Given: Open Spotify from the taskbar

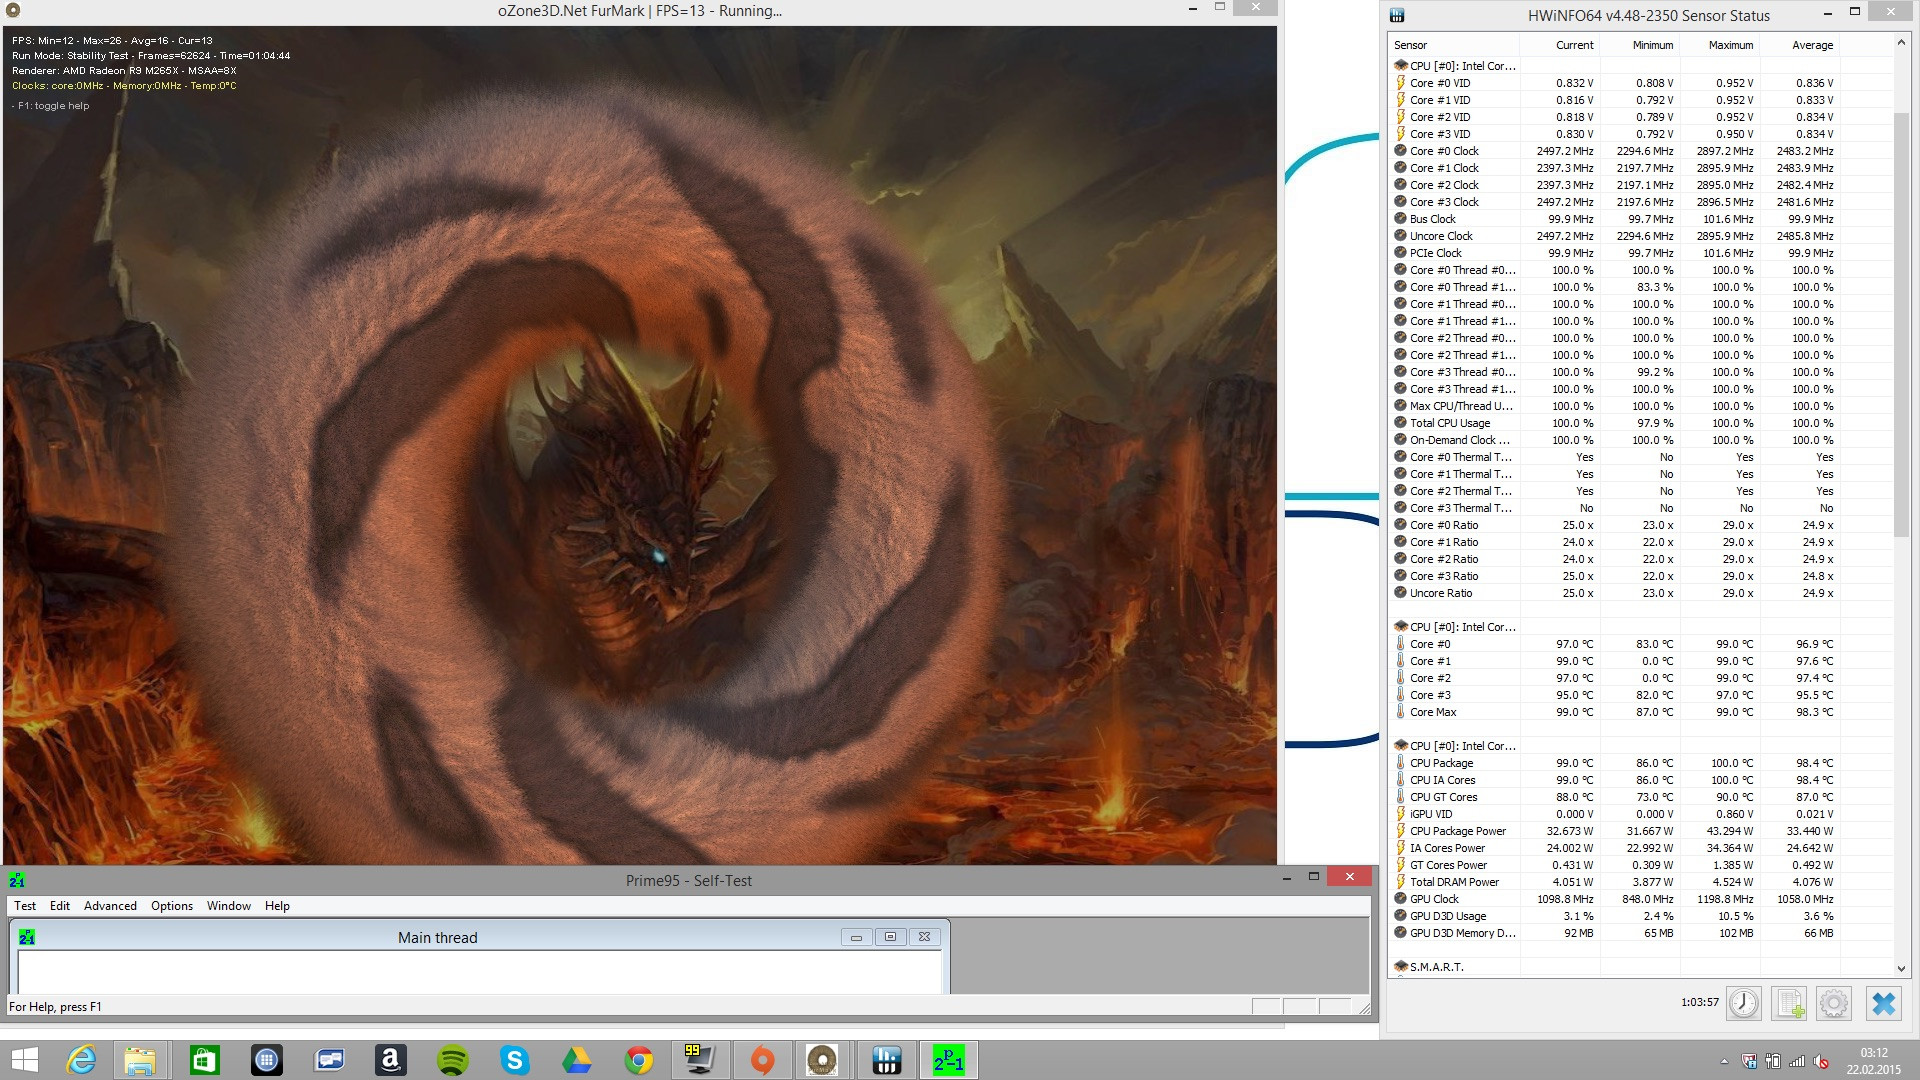Looking at the screenshot, I should [453, 1060].
